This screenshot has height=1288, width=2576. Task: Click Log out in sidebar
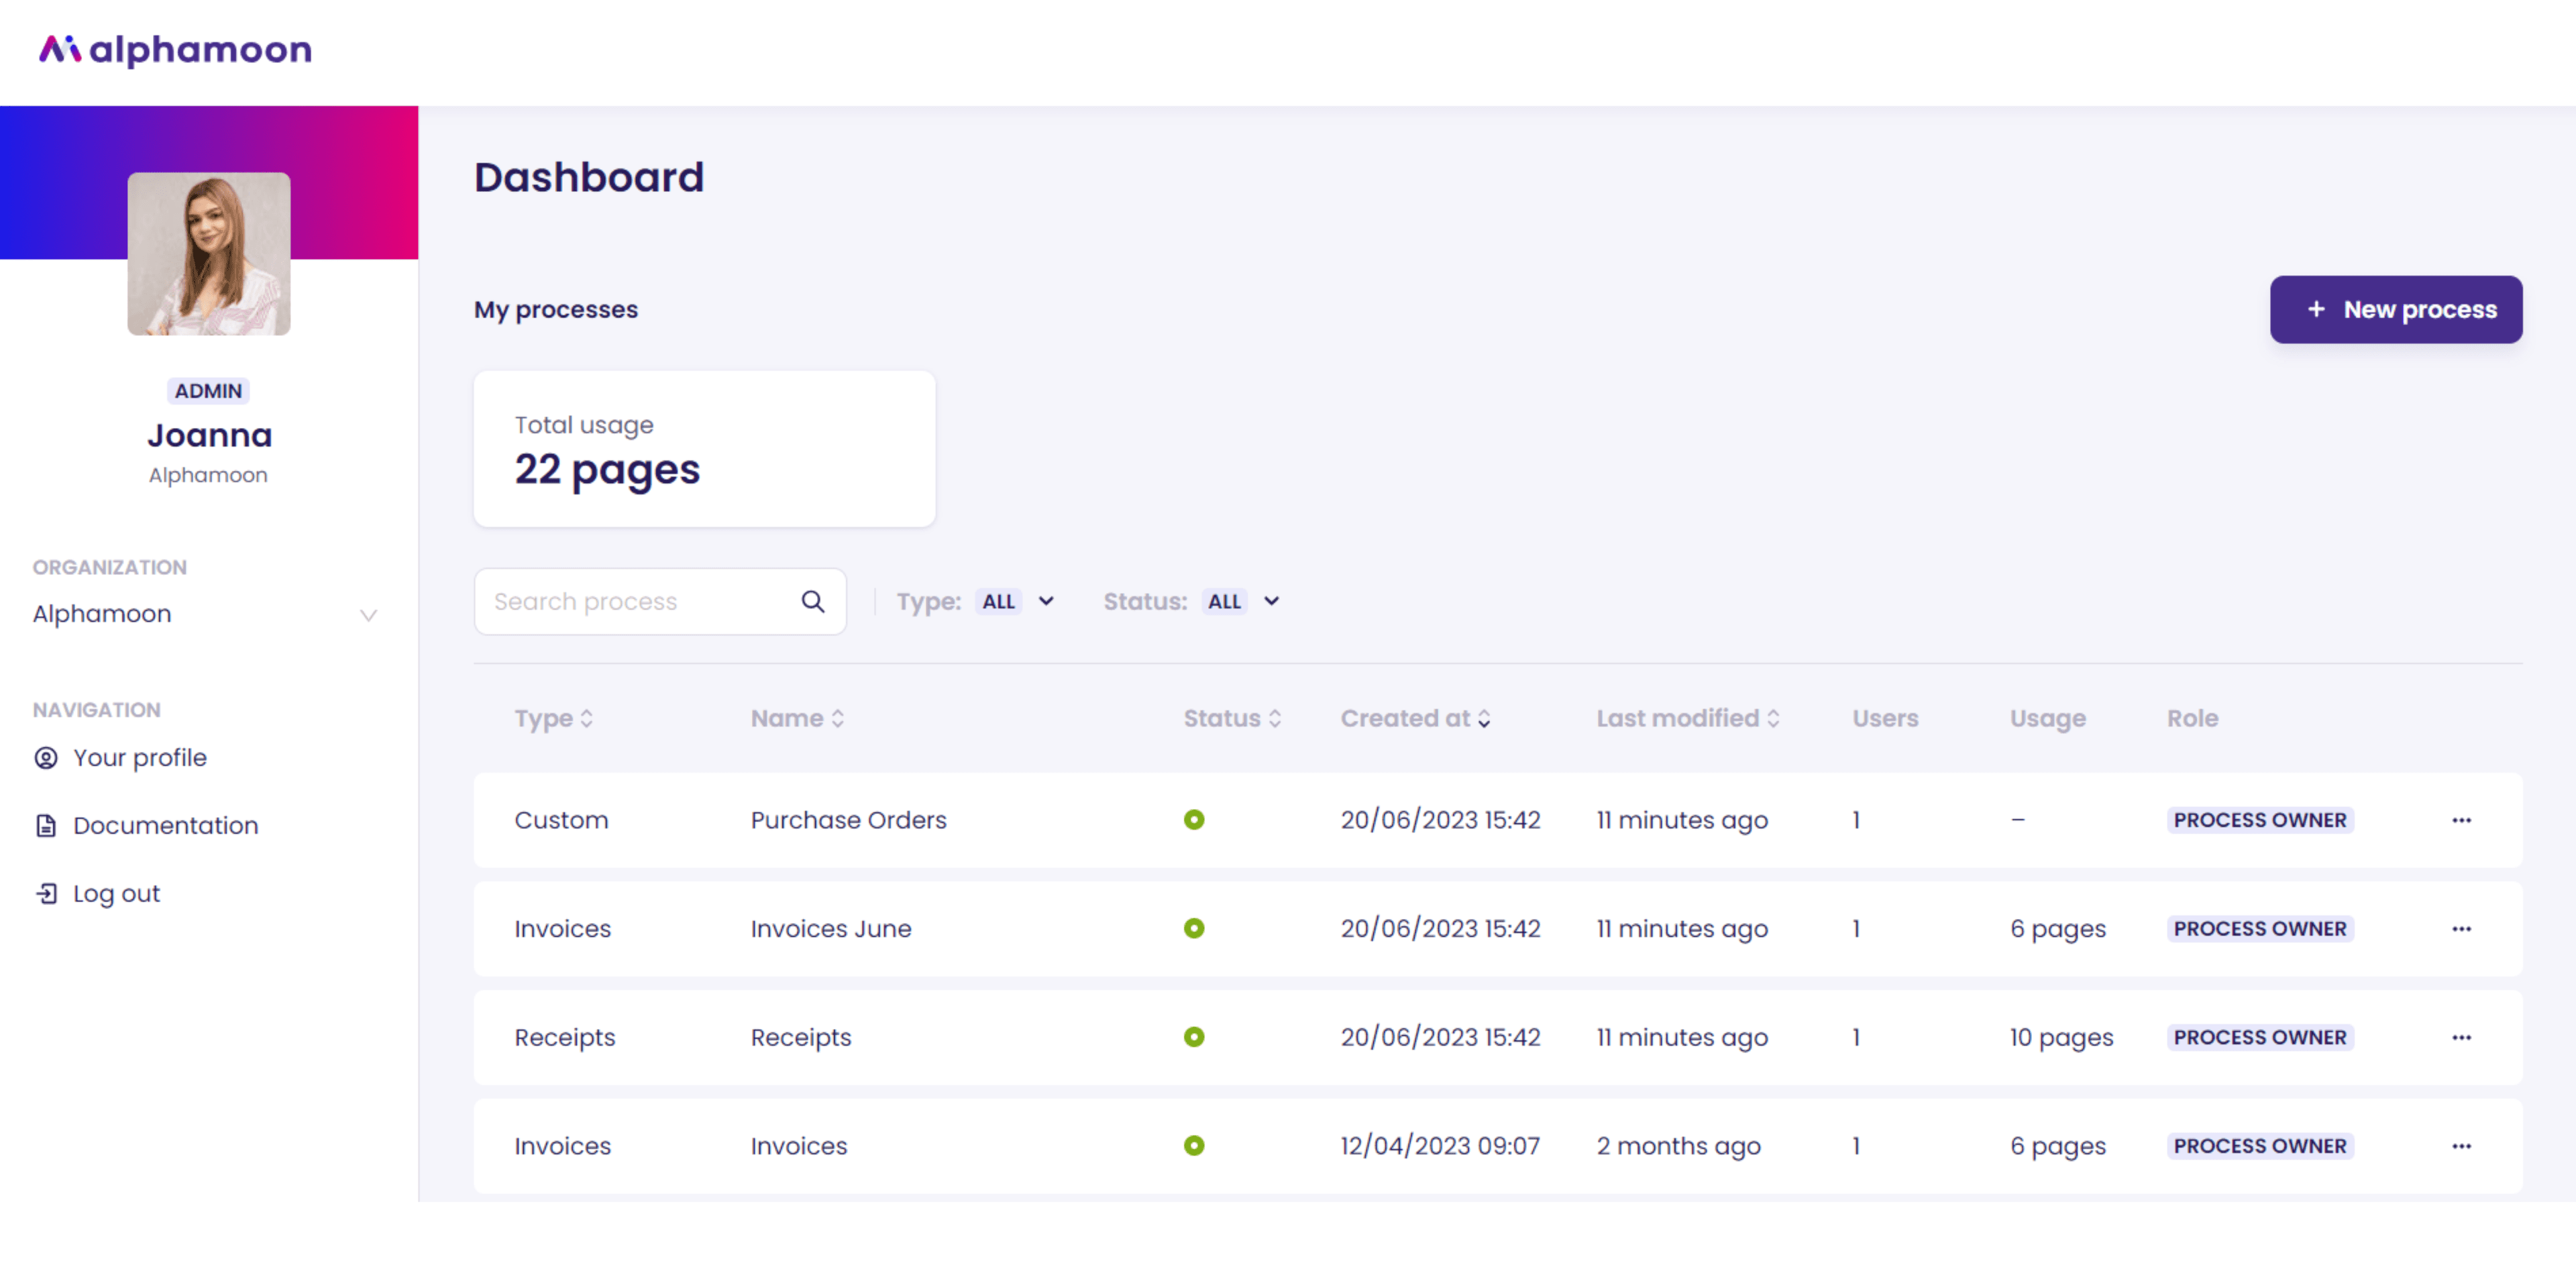(115, 894)
